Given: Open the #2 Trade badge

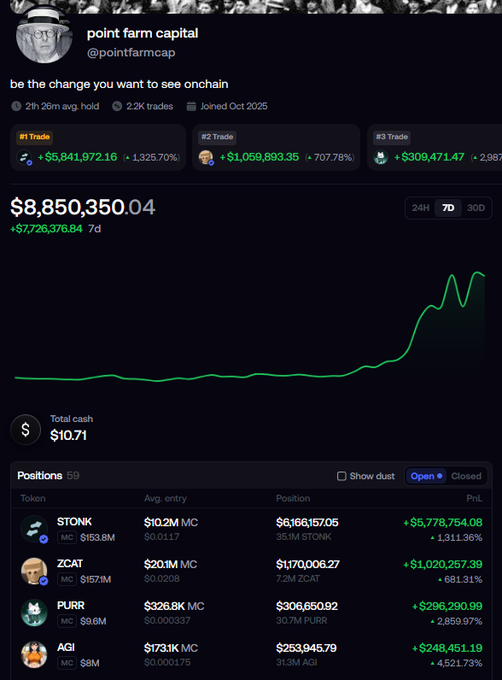Looking at the screenshot, I should [217, 137].
